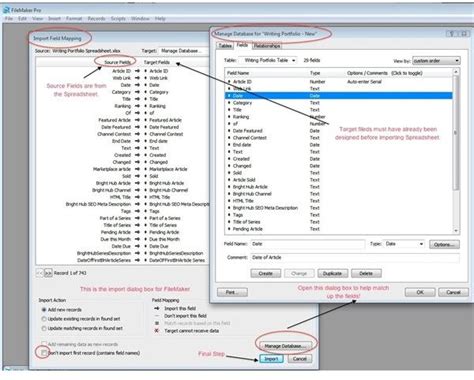Toggle import arrow for Category mapping
Viewport: 474px width, 380px height.
(137, 92)
